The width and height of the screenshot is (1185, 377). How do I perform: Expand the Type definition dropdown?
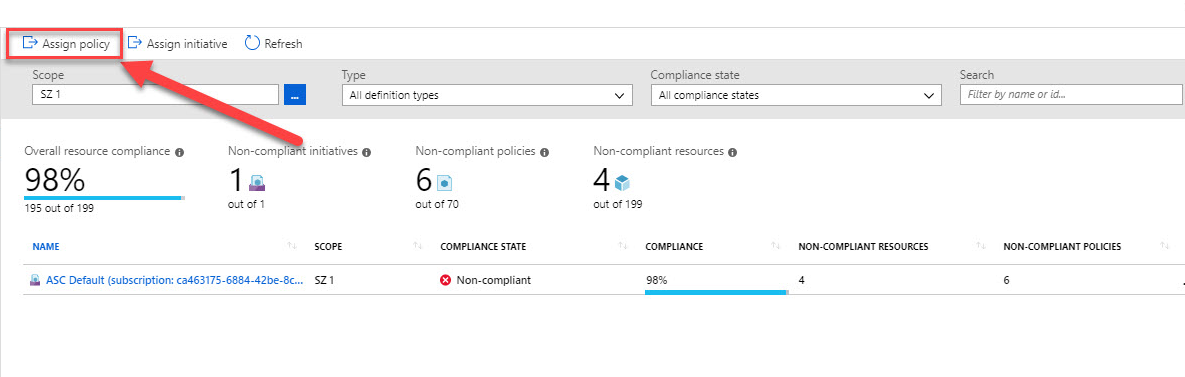[x=487, y=95]
